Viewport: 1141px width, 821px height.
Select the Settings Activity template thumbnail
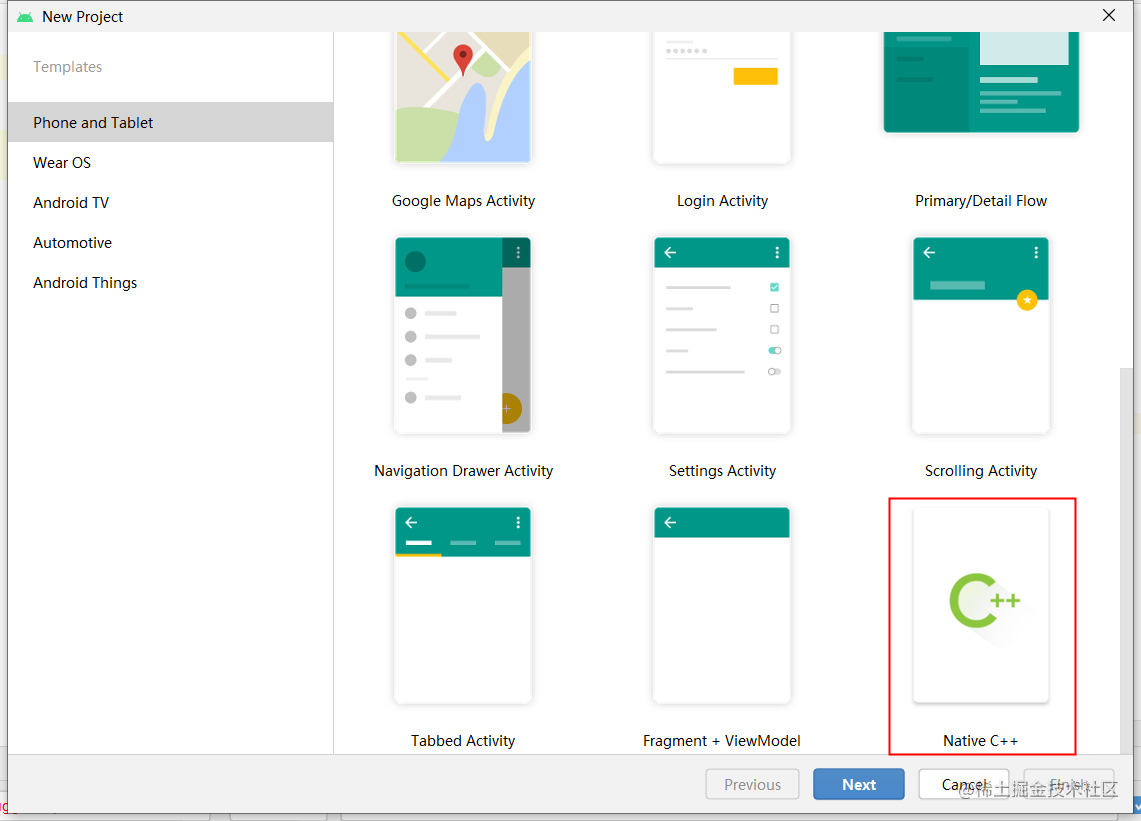click(722, 335)
